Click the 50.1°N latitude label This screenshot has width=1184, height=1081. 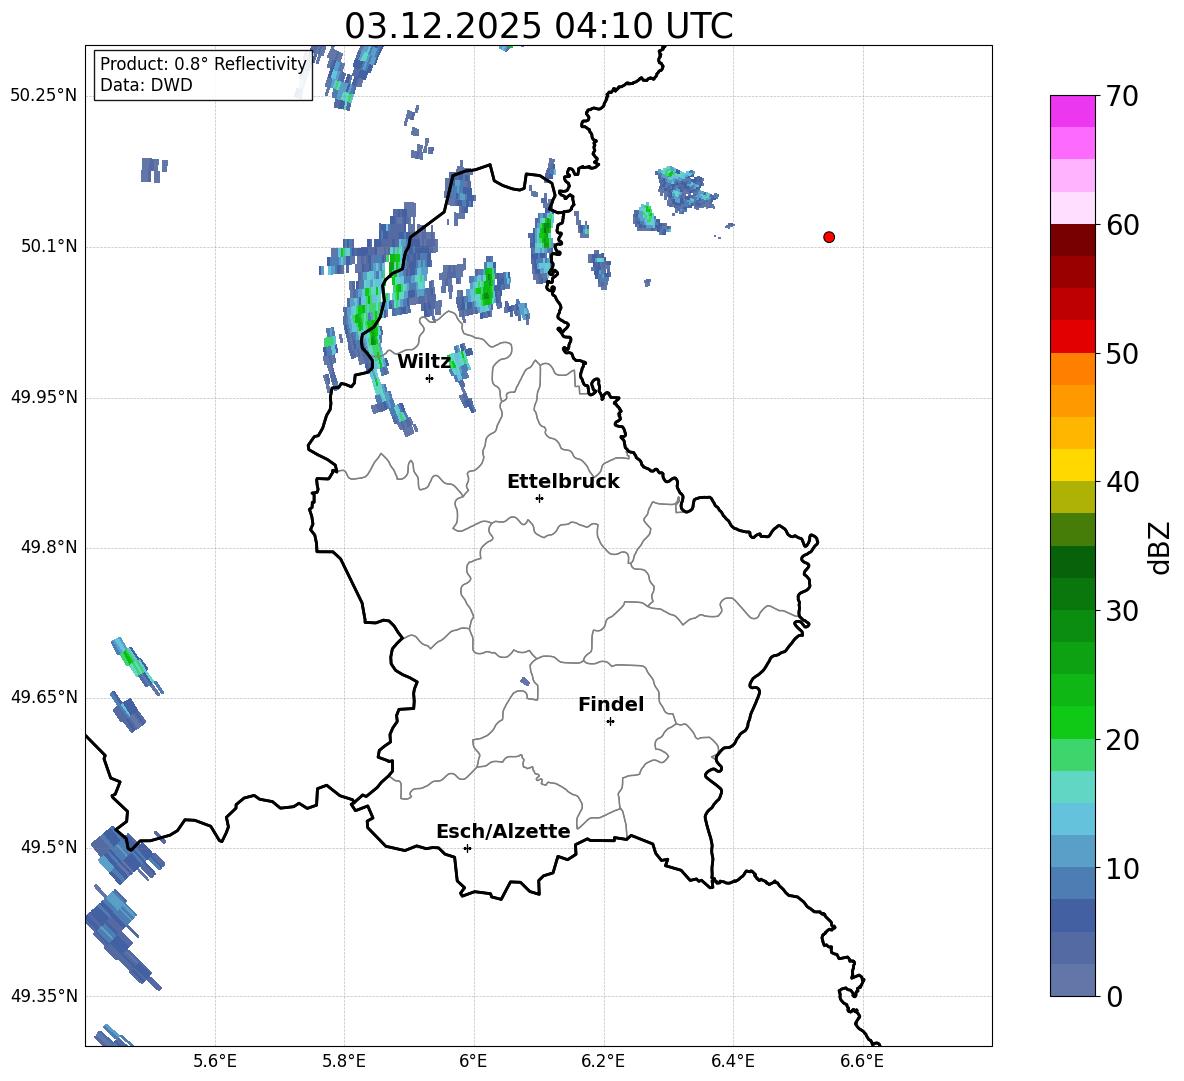click(x=49, y=247)
